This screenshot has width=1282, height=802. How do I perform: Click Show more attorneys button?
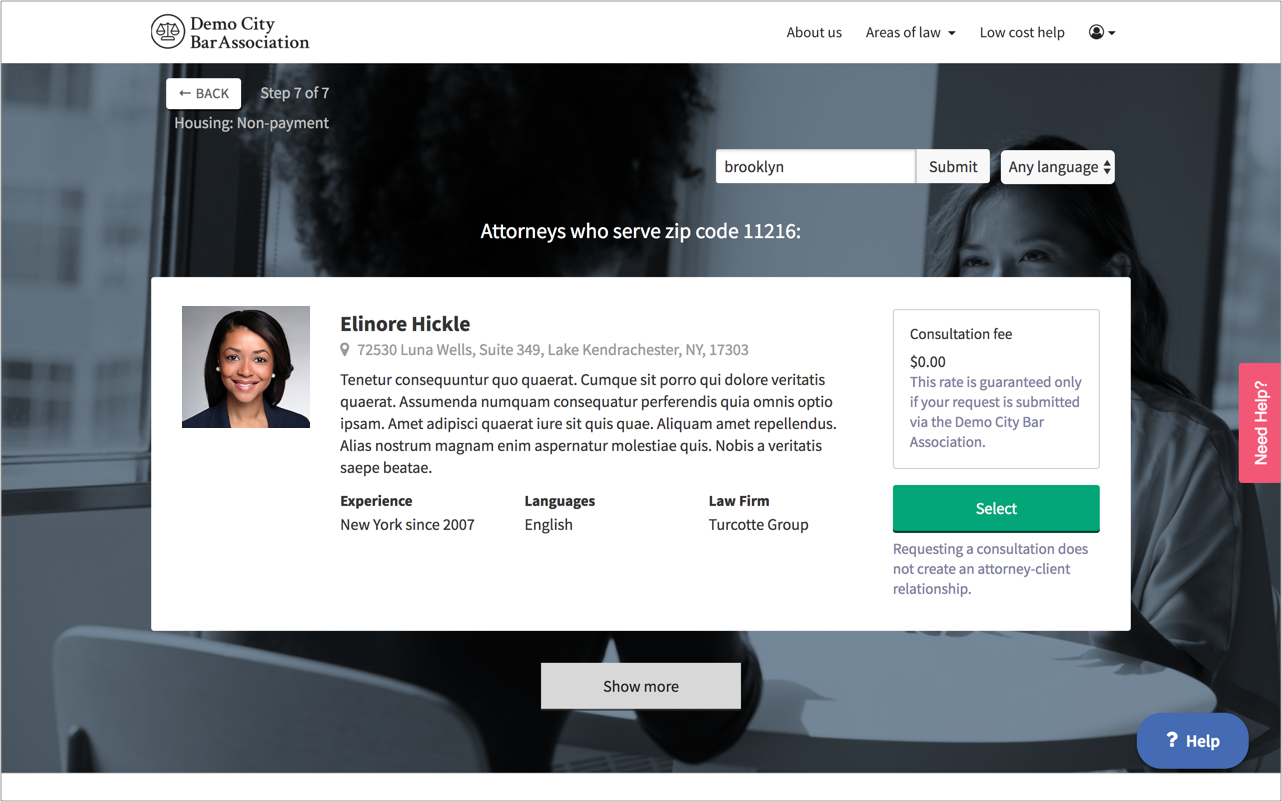pos(641,686)
